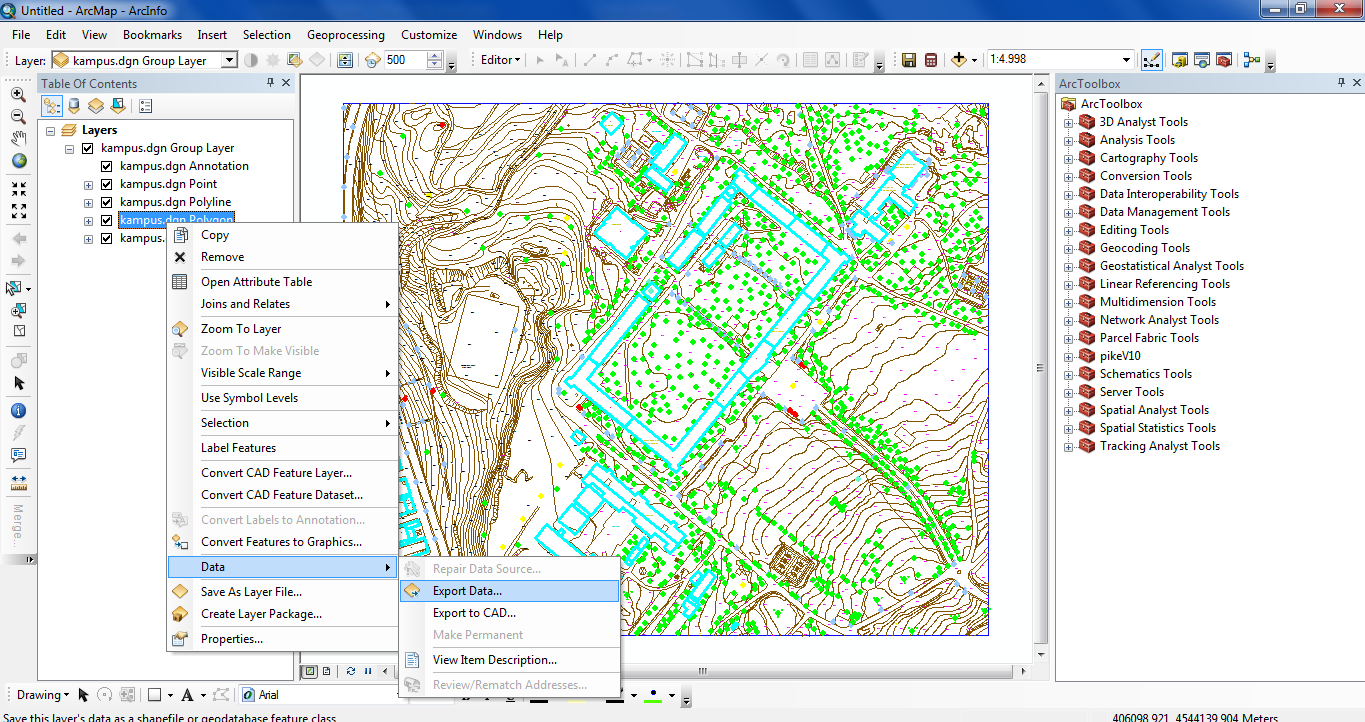Viewport: 1365px width, 722px height.
Task: Toggle kampus.dgn Point layer checkbox
Action: pos(106,184)
